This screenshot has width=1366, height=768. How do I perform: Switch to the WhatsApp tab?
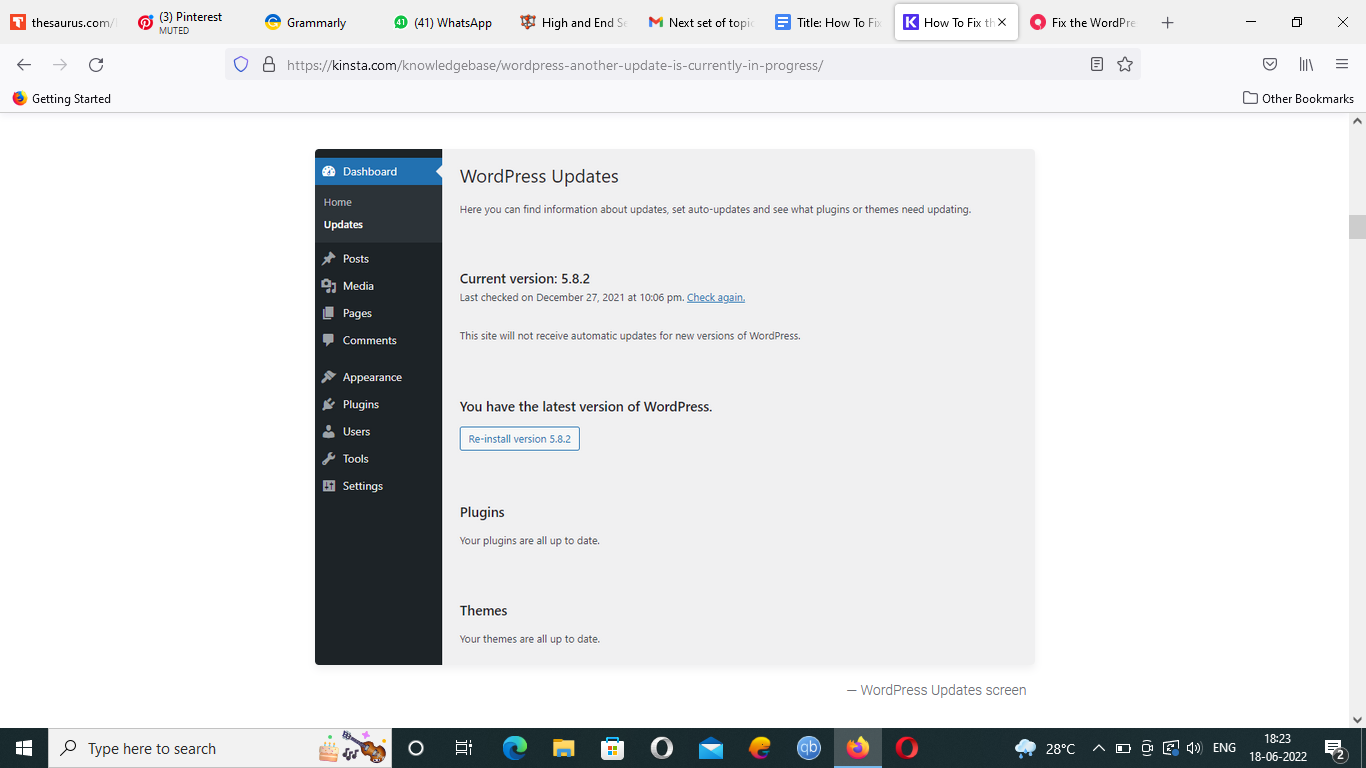445,22
